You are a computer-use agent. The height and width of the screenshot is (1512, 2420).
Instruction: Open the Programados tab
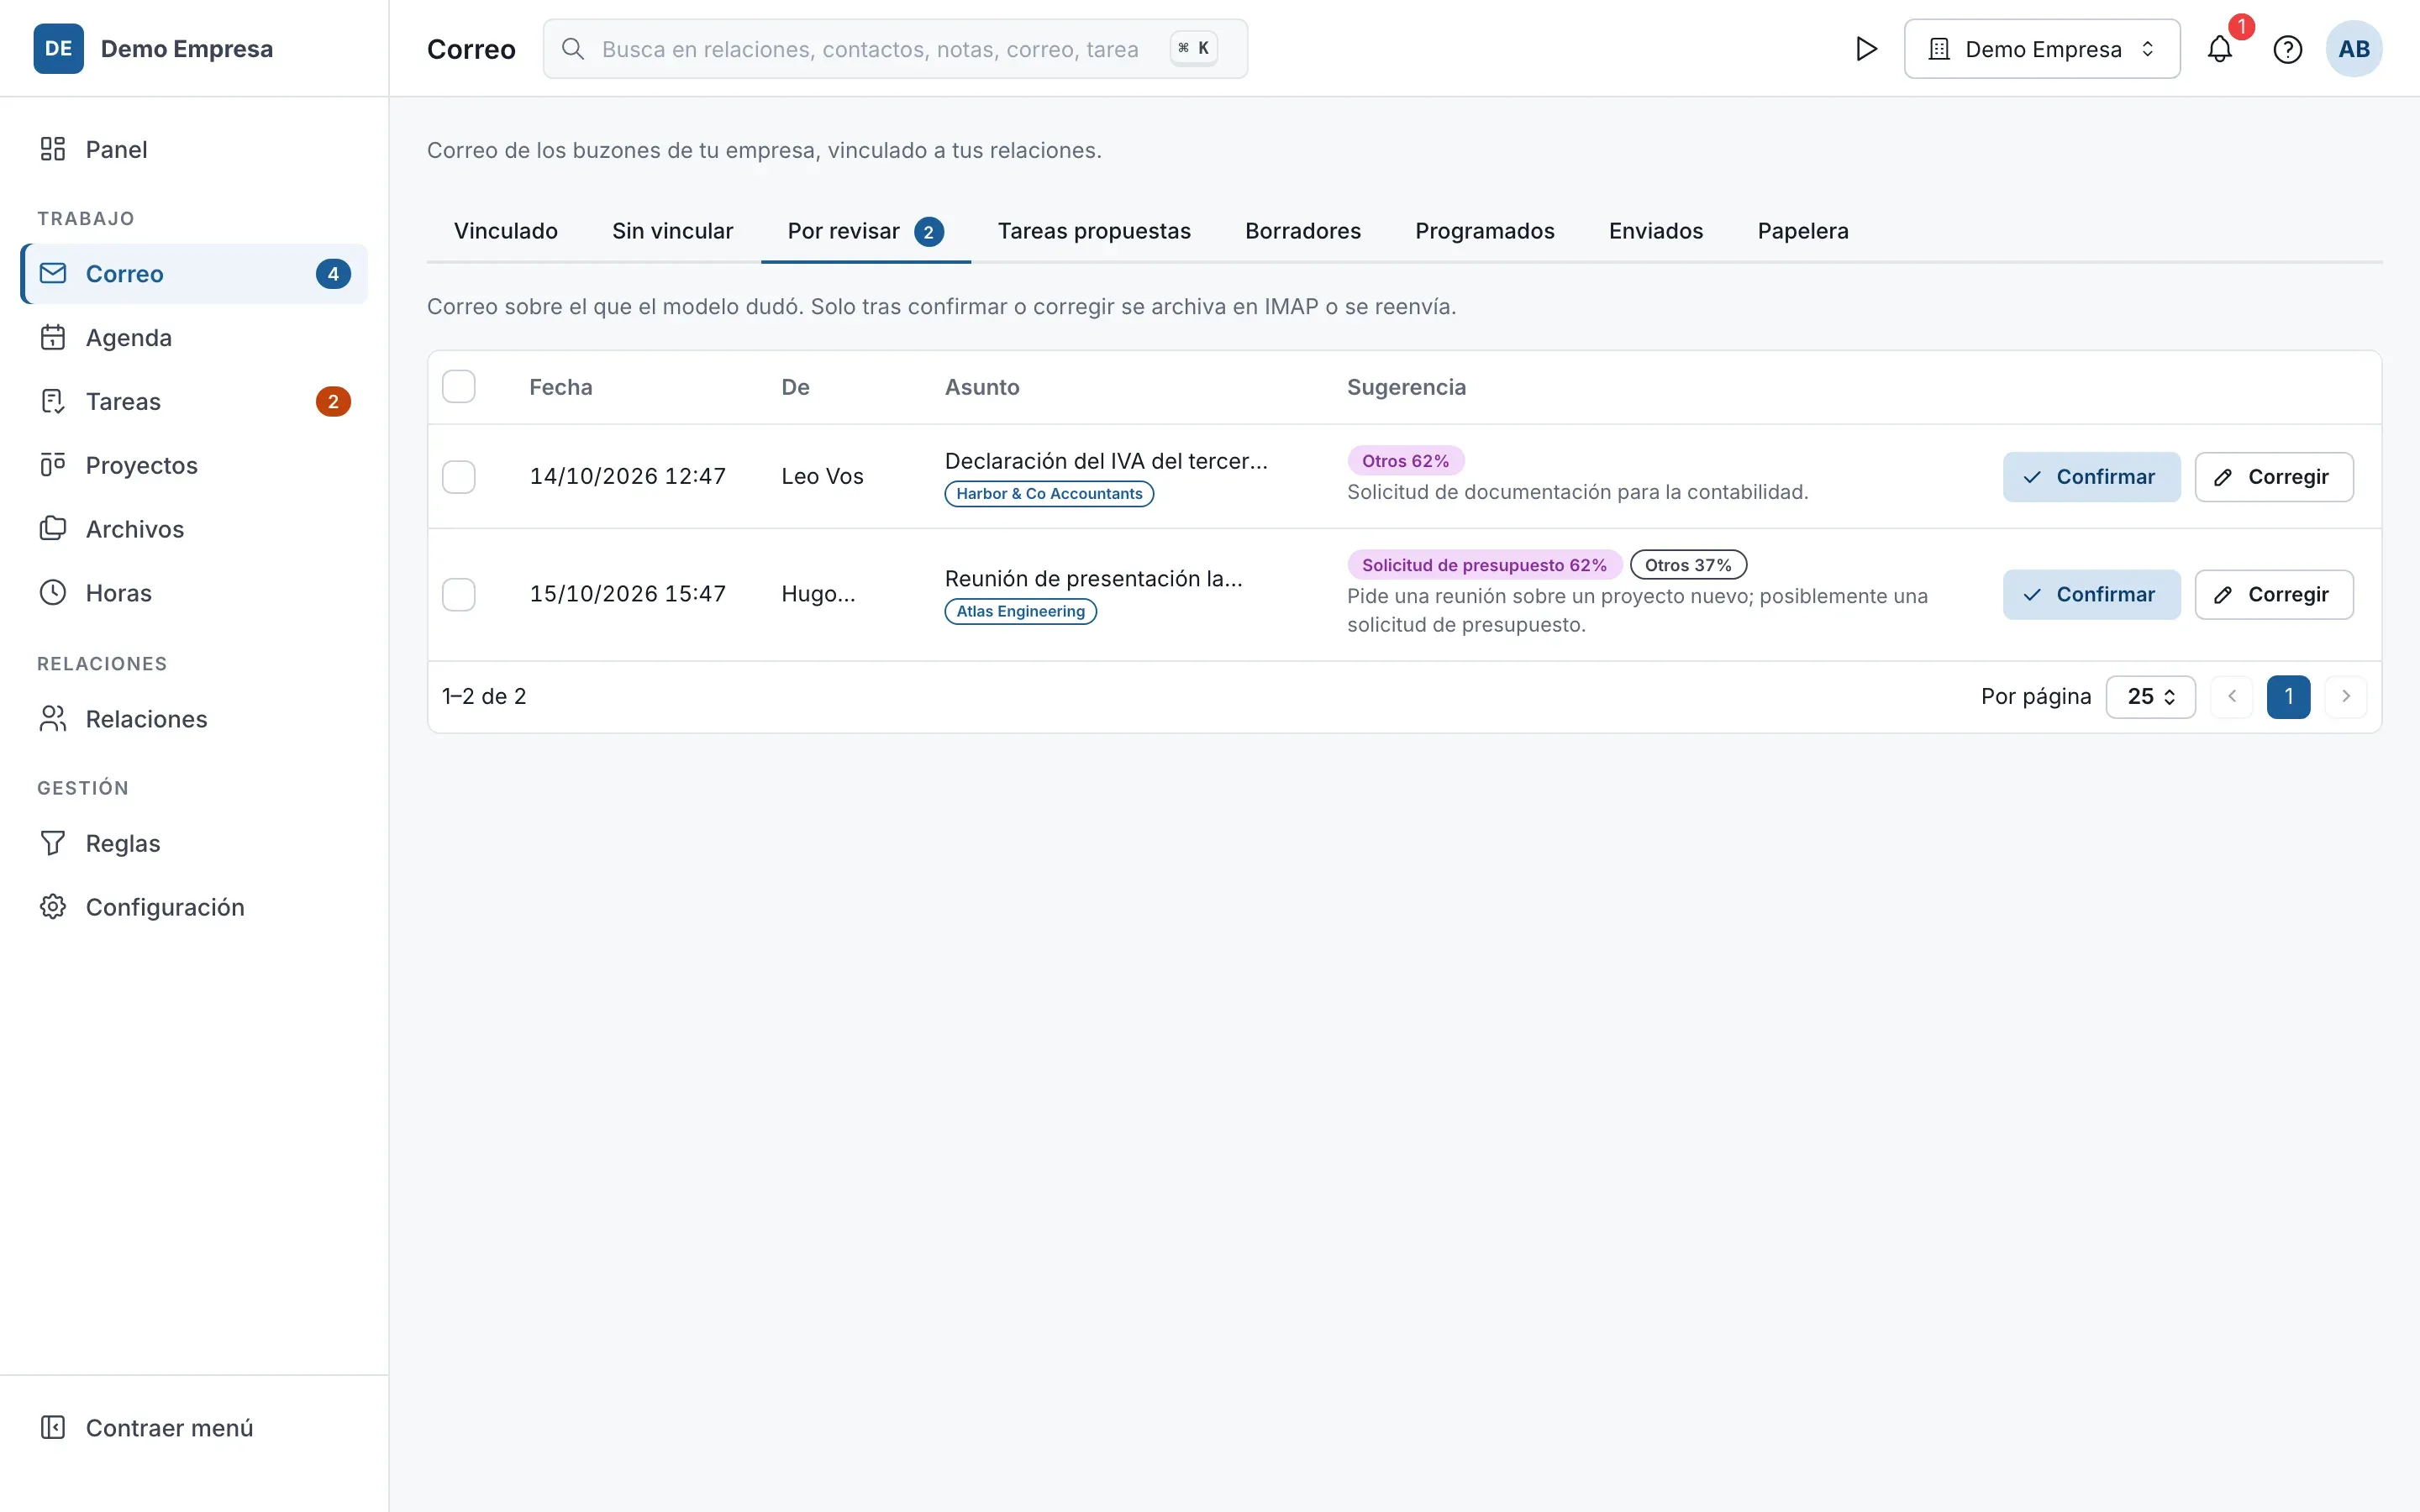point(1485,231)
